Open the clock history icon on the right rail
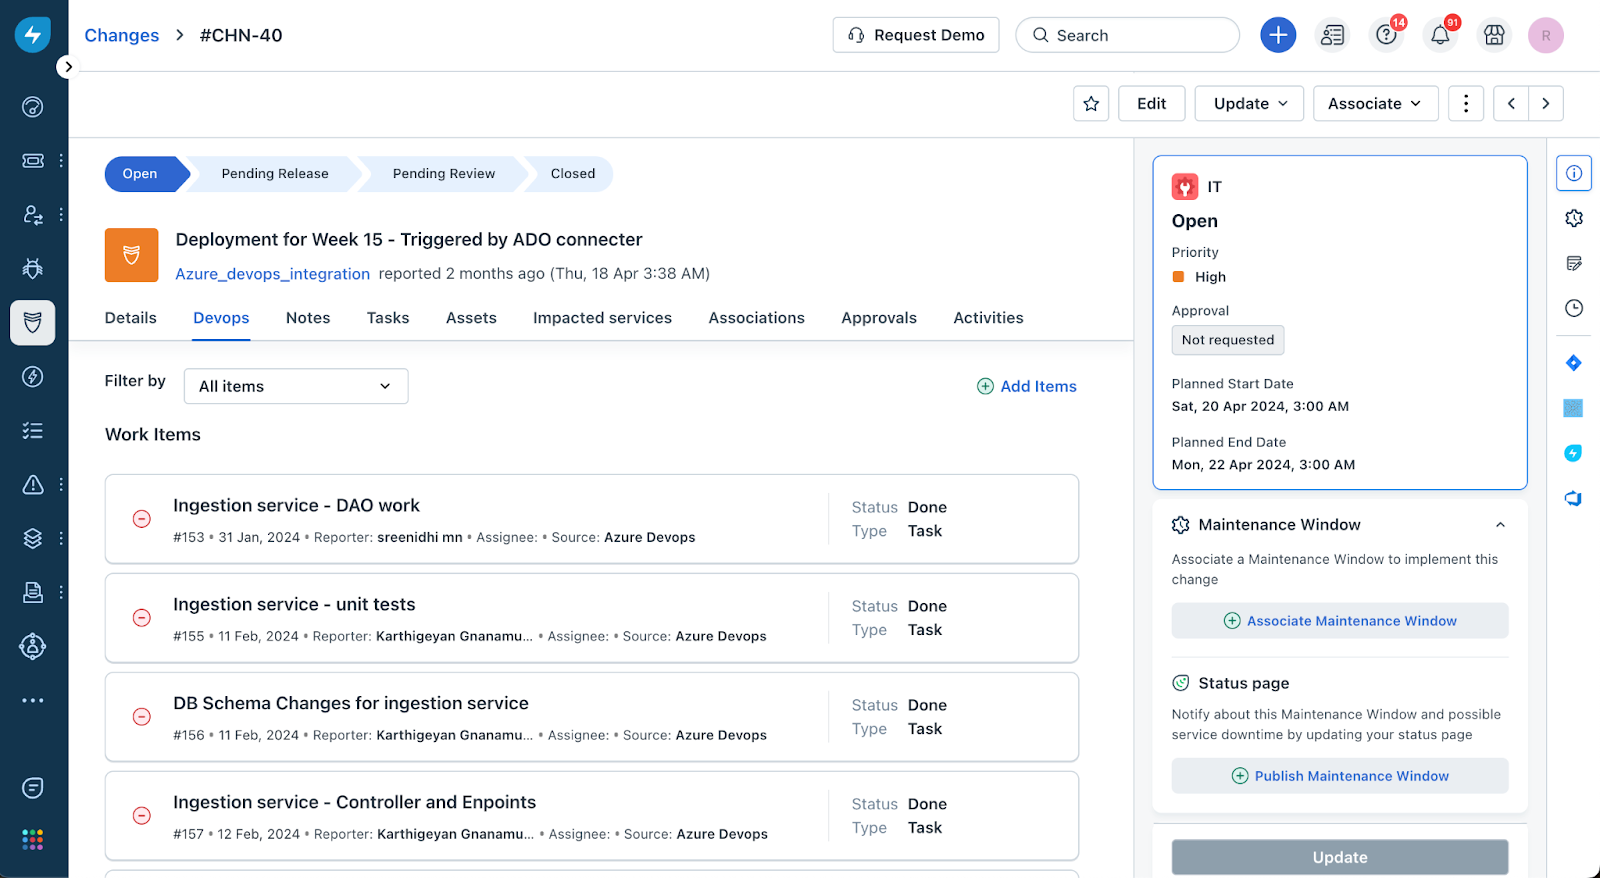This screenshot has width=1600, height=878. click(1574, 308)
